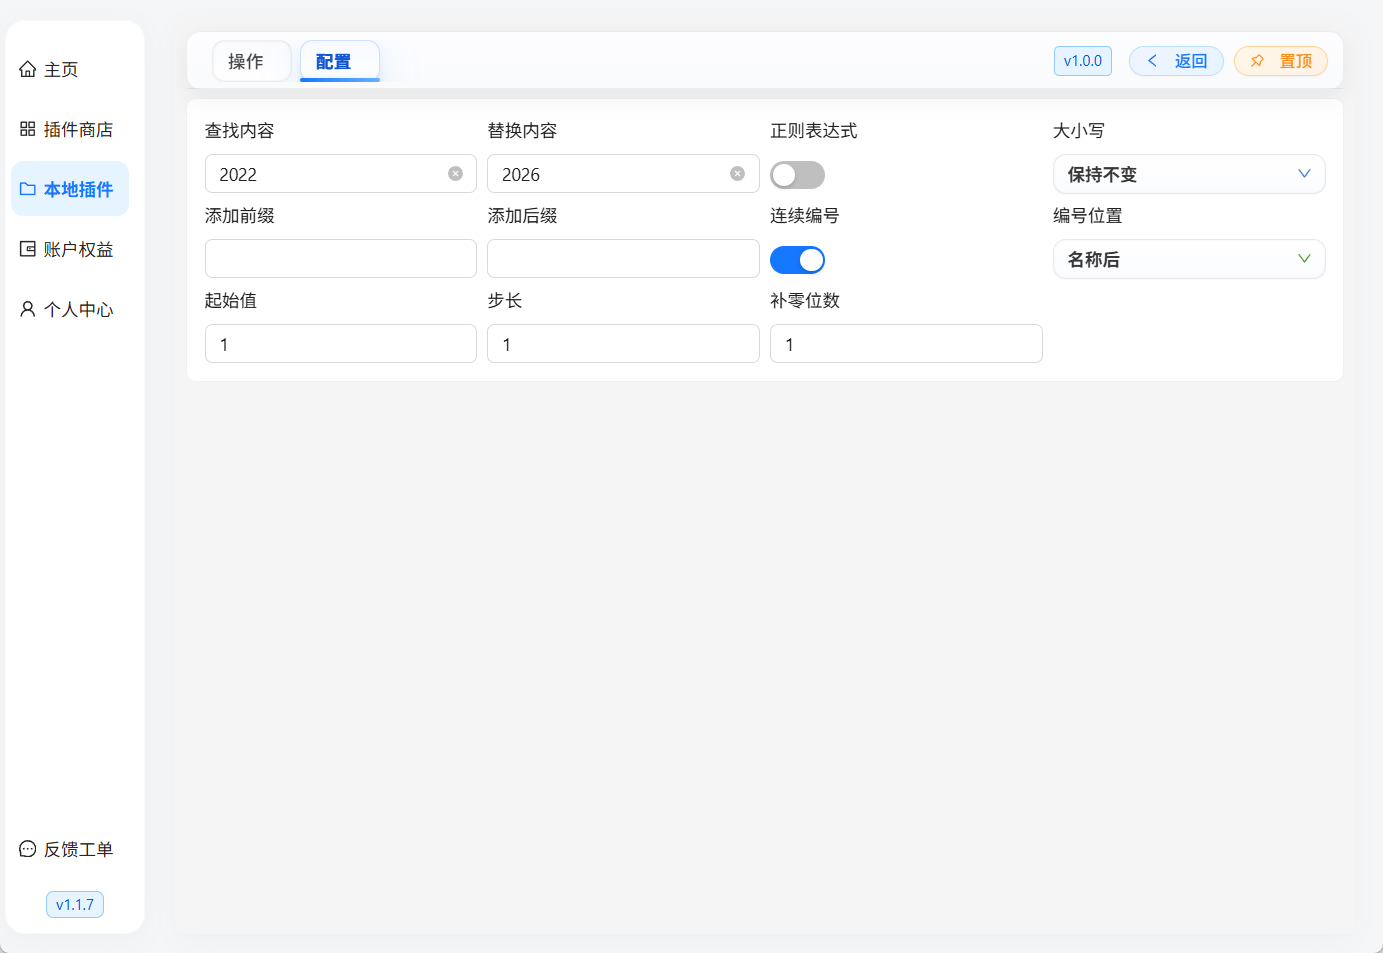Image resolution: width=1383 pixels, height=953 pixels.
Task: Open 个人中心 in the sidebar
Action: click(70, 309)
